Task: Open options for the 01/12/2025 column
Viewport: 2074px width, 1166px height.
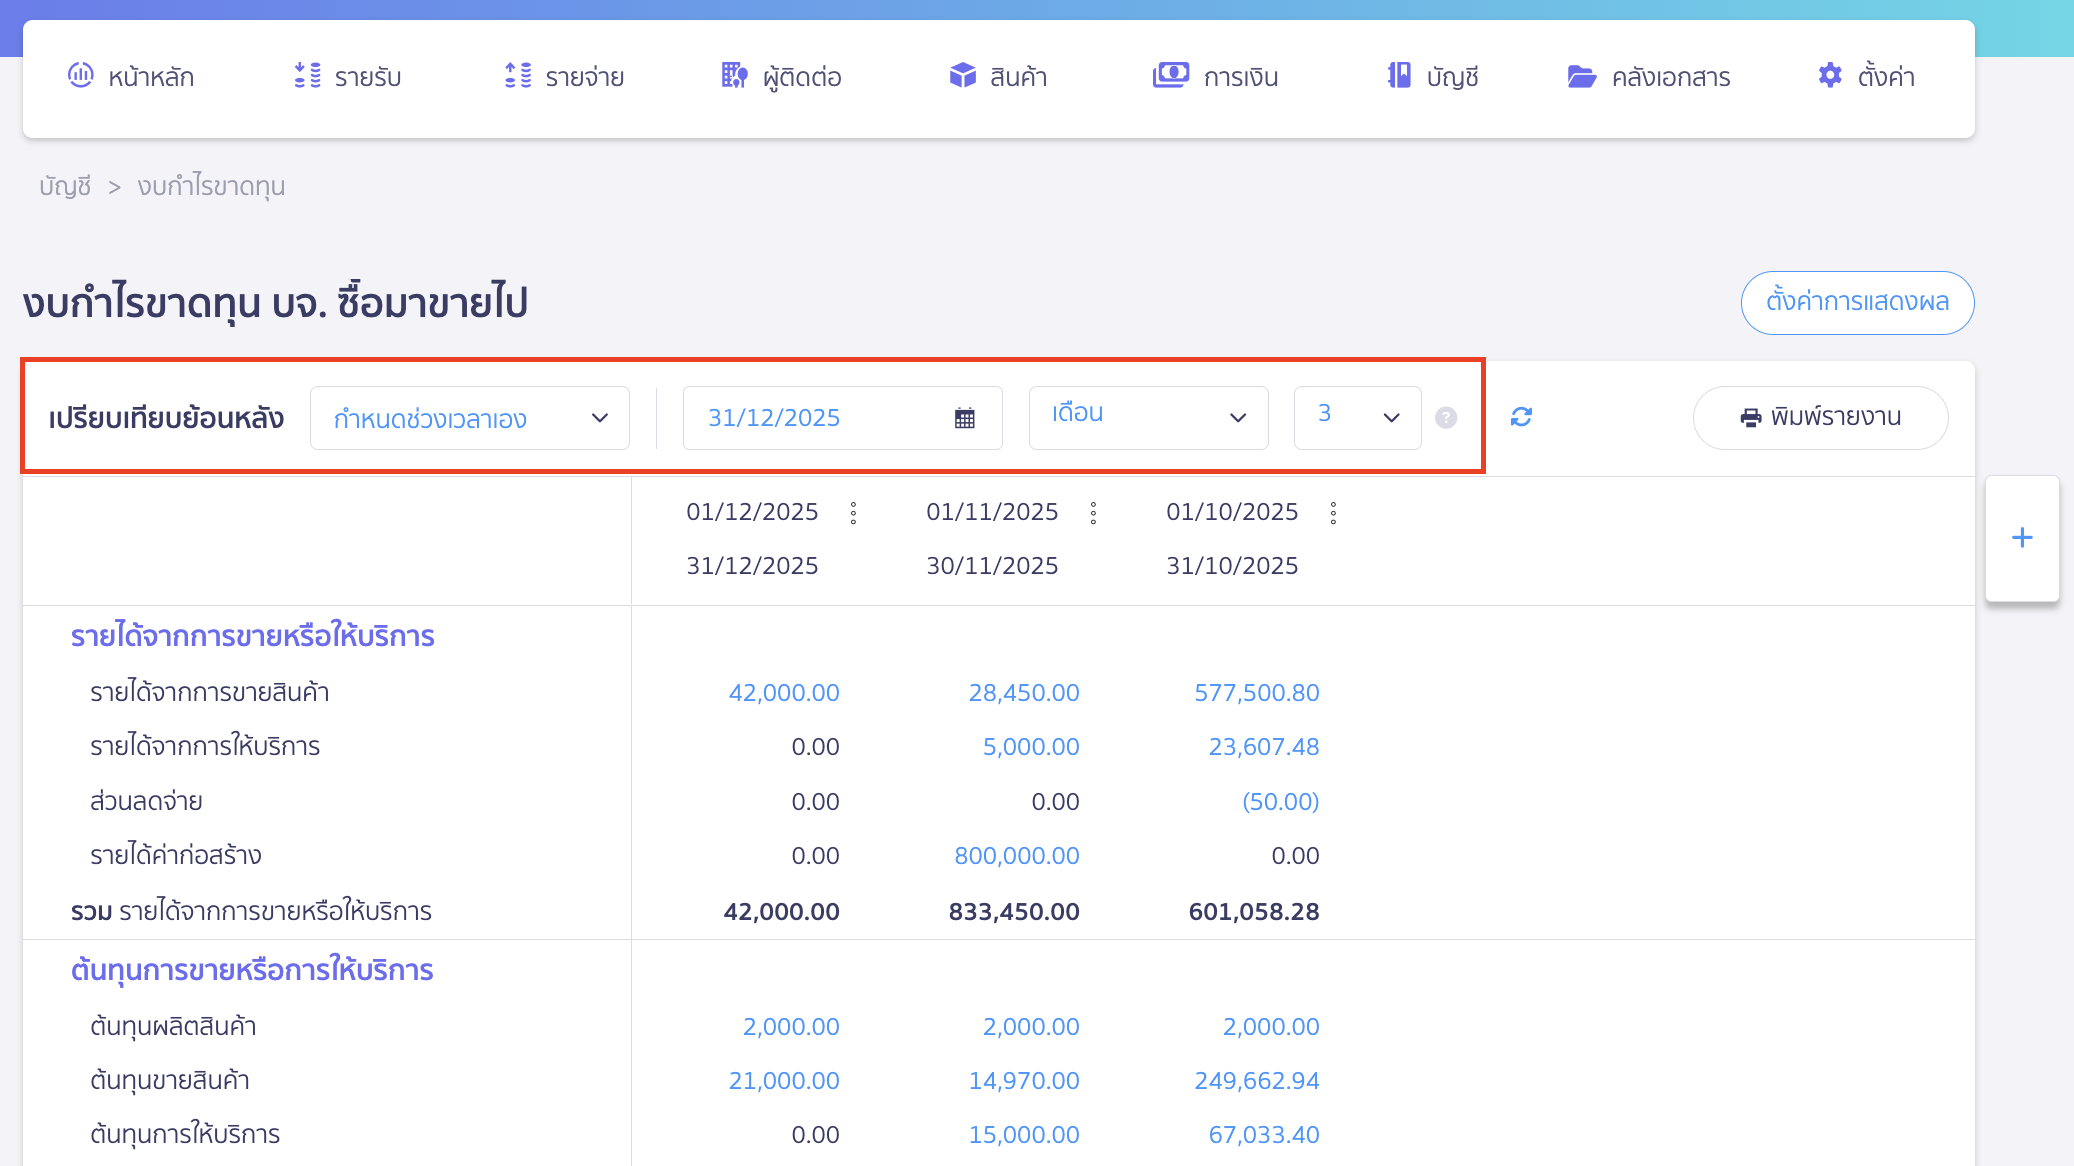Action: click(853, 513)
